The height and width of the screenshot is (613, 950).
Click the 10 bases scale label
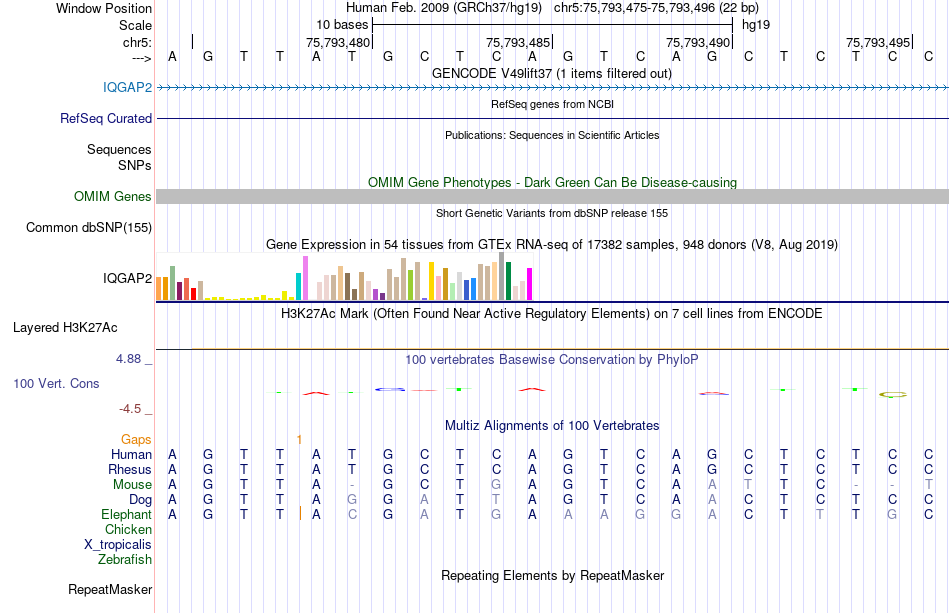click(342, 25)
